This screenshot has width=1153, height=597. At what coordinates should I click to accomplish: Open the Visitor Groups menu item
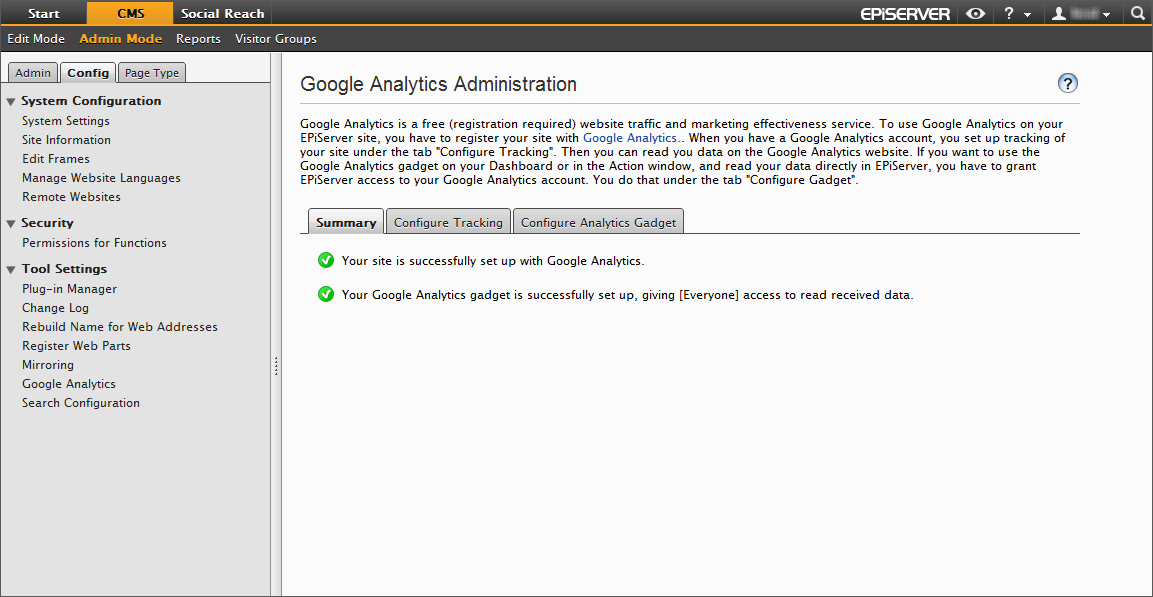[x=275, y=39]
